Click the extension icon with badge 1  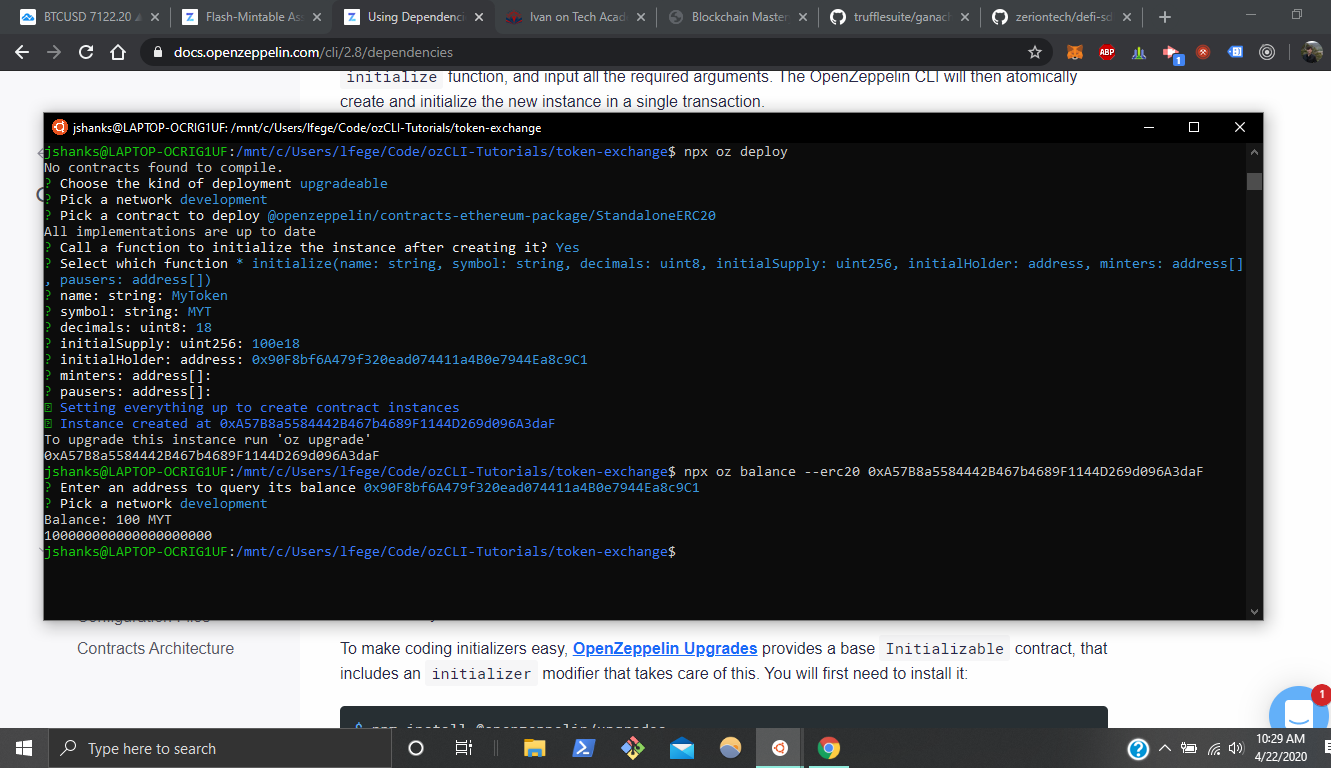pos(1171,53)
